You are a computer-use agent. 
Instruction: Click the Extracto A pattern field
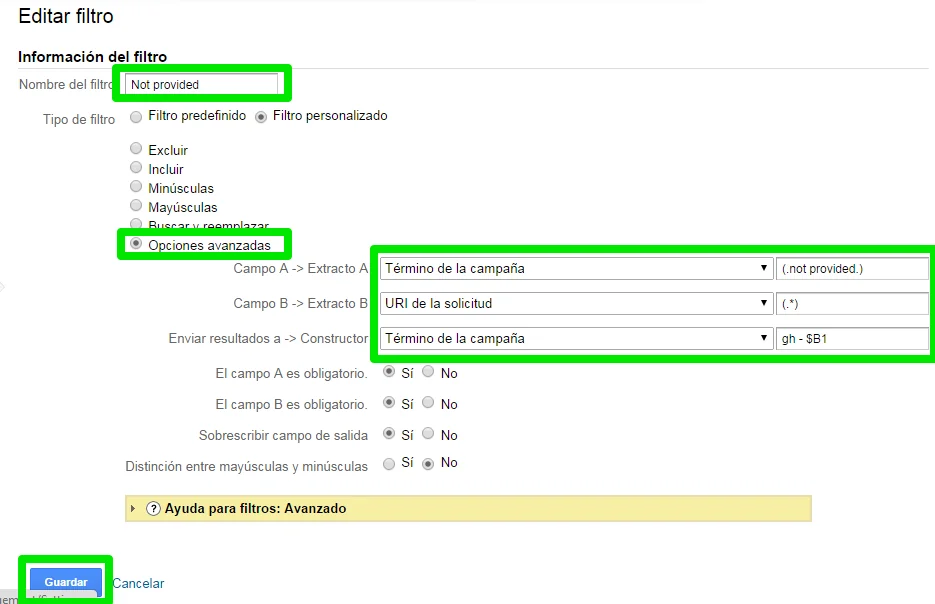point(852,268)
